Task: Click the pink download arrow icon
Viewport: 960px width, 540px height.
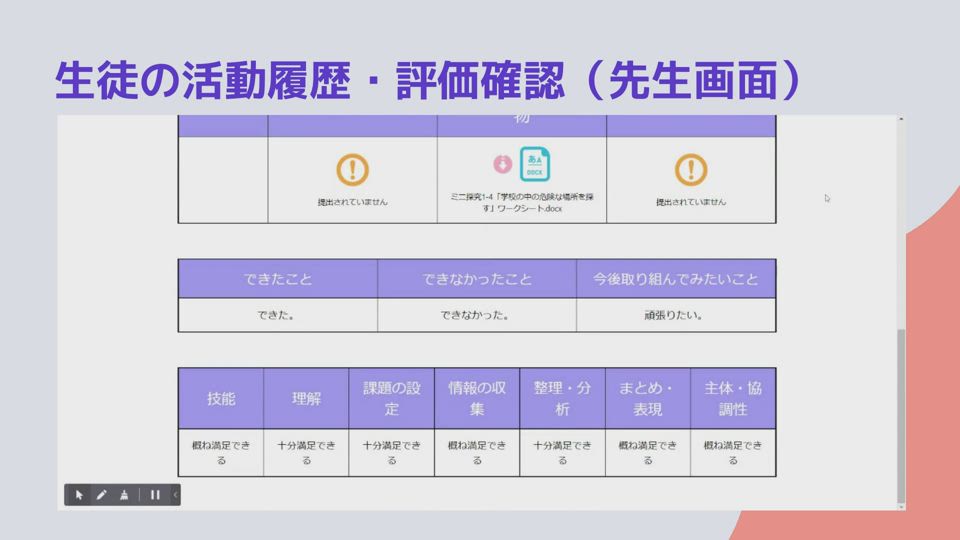Action: point(503,163)
